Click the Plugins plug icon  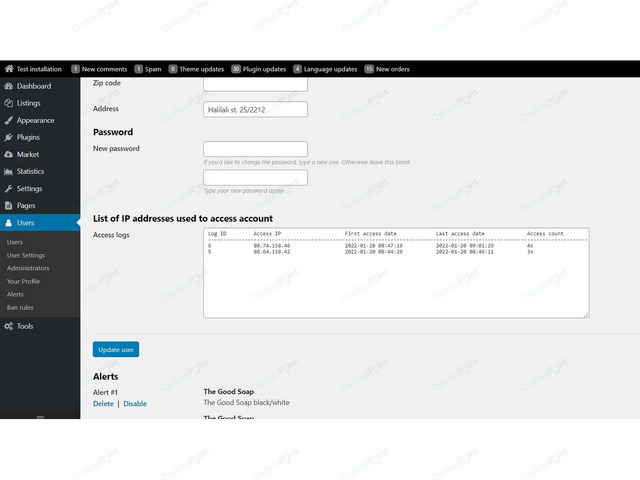(x=9, y=137)
